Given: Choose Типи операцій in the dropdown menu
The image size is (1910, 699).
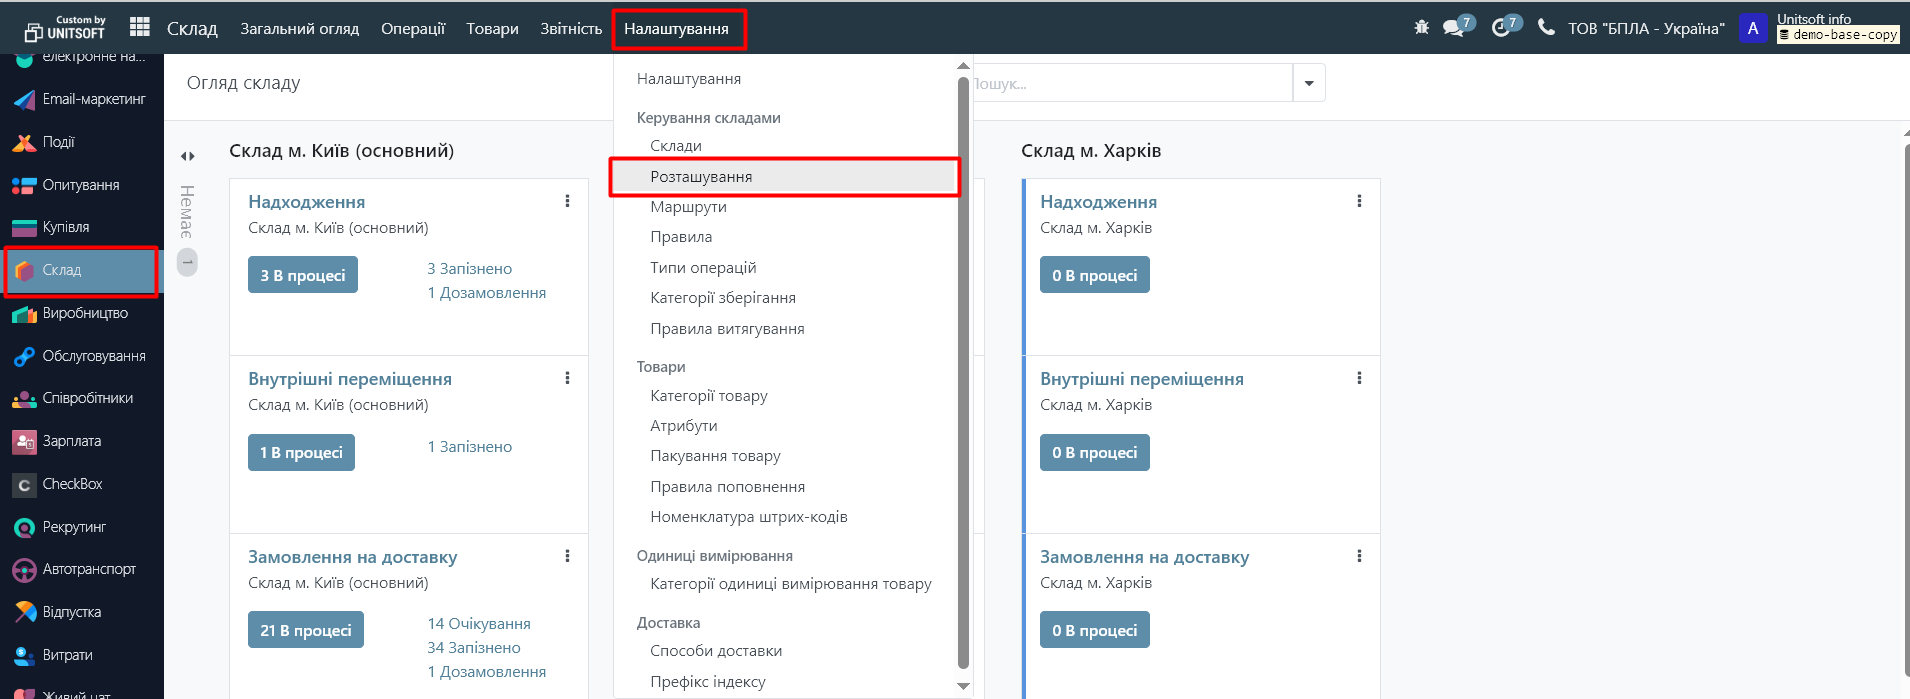Looking at the screenshot, I should point(703,268).
